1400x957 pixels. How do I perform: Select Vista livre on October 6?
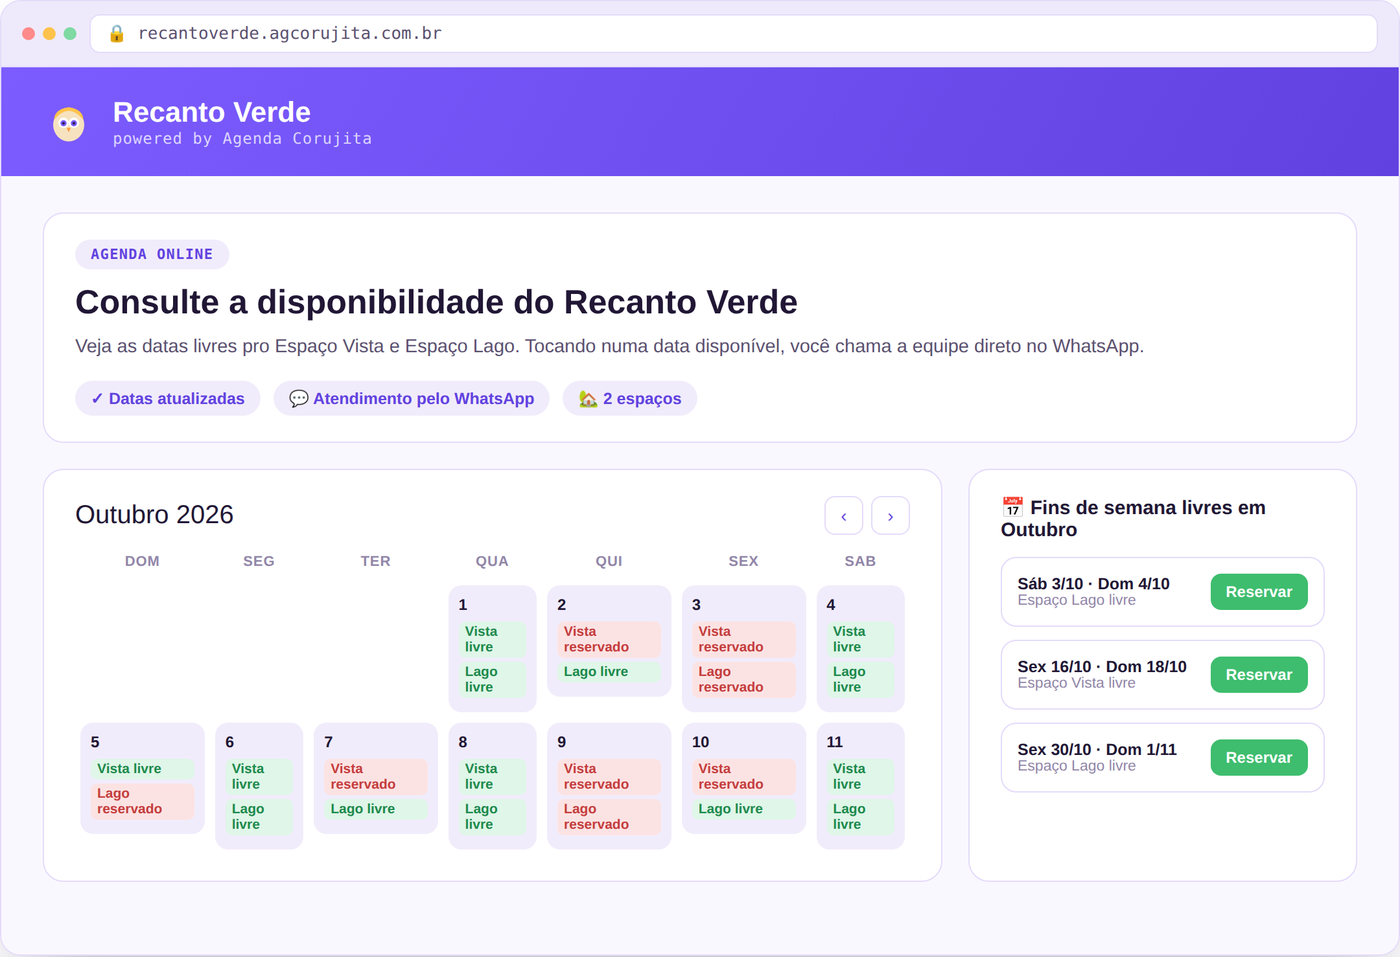coord(259,776)
